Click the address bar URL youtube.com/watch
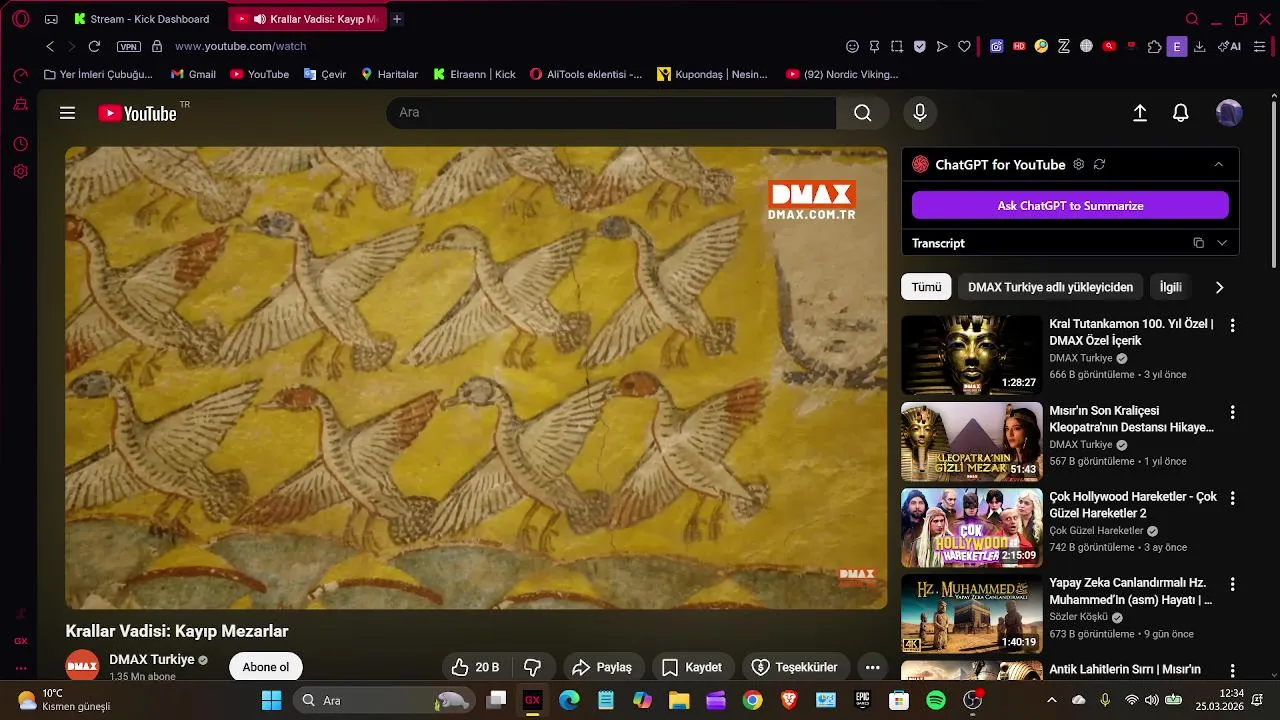Viewport: 1280px width, 720px height. click(241, 46)
